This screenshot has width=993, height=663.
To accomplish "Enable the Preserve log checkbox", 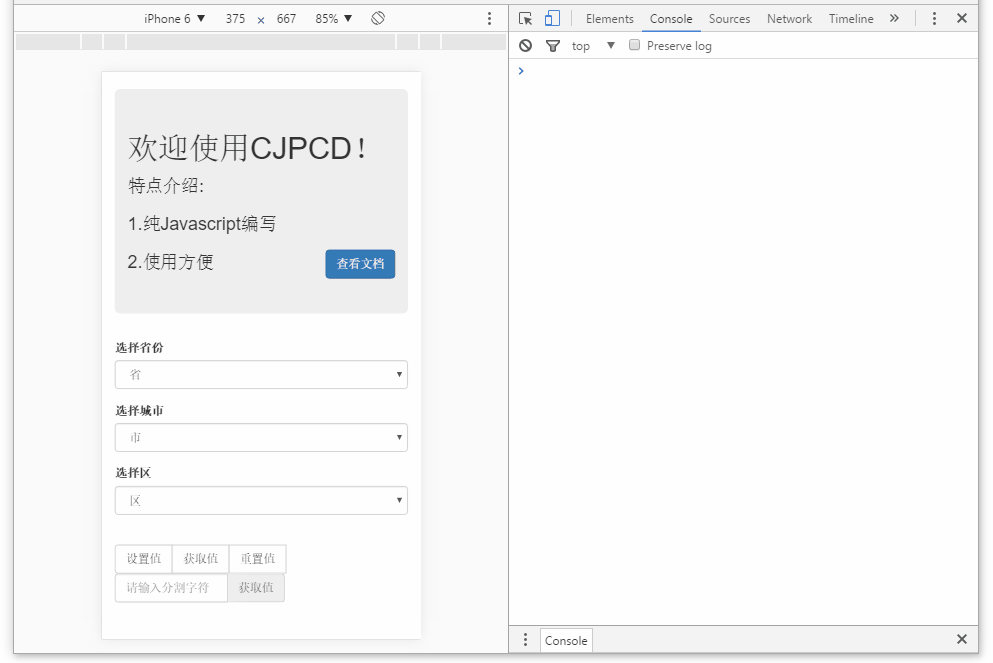I will point(635,45).
